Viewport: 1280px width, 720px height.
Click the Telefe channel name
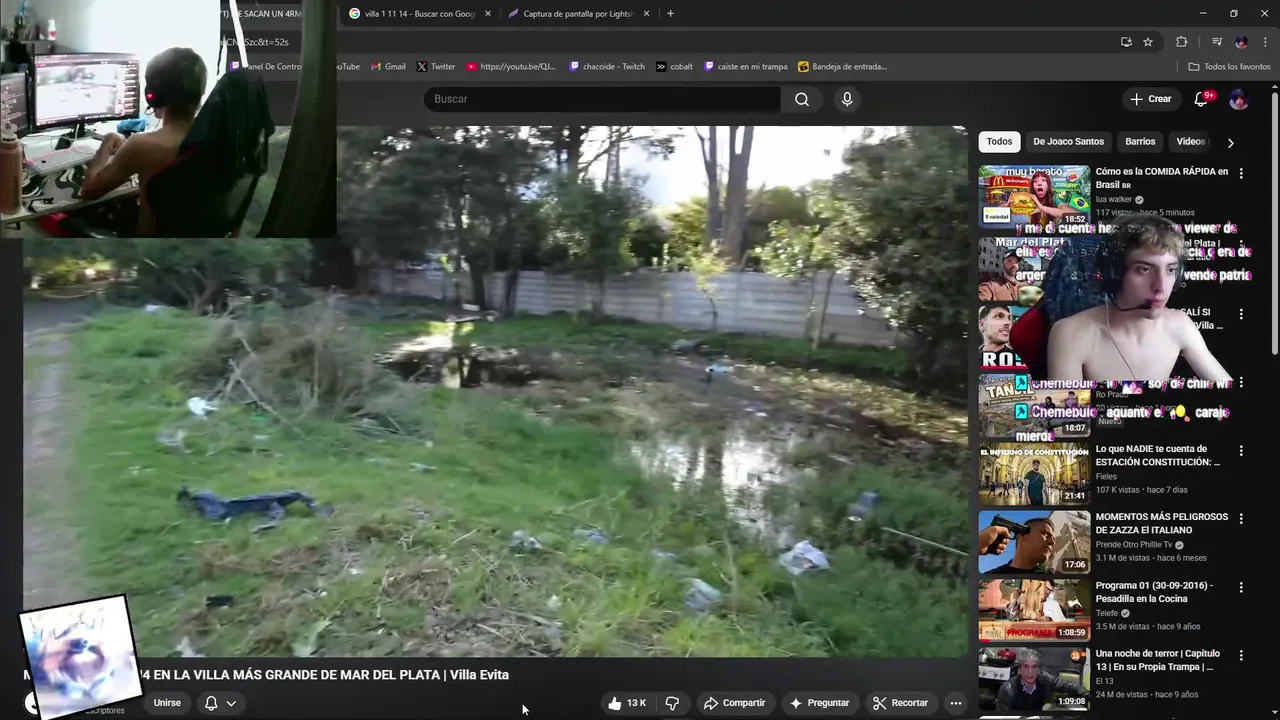[x=1107, y=613]
